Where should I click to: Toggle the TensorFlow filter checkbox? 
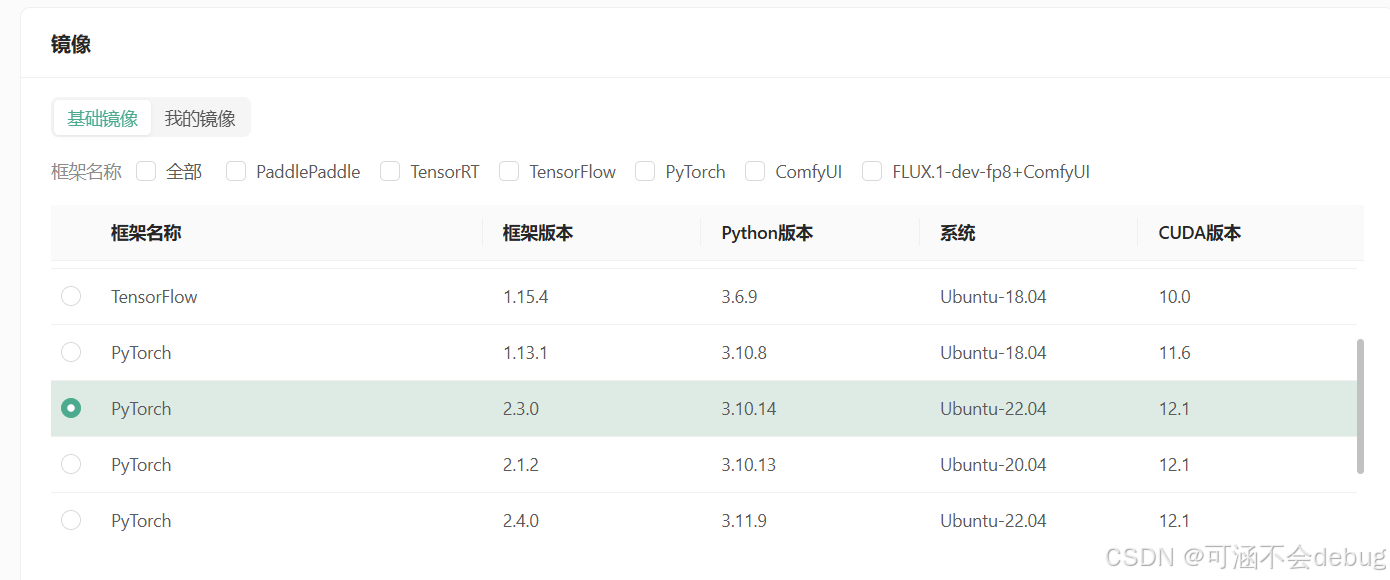pyautogui.click(x=509, y=171)
